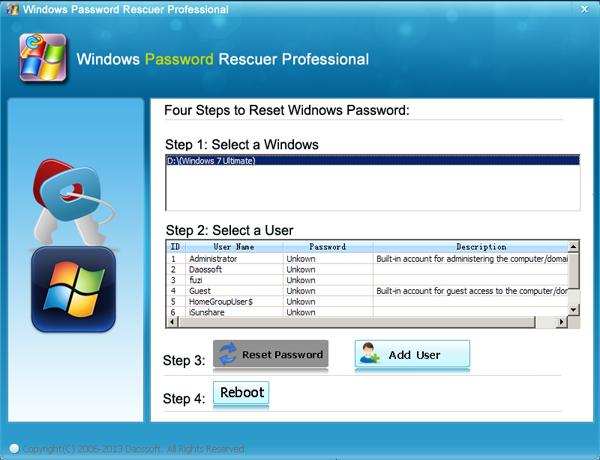The height and width of the screenshot is (460, 600).
Task: Click the Reset Password button
Action: pyautogui.click(x=271, y=354)
